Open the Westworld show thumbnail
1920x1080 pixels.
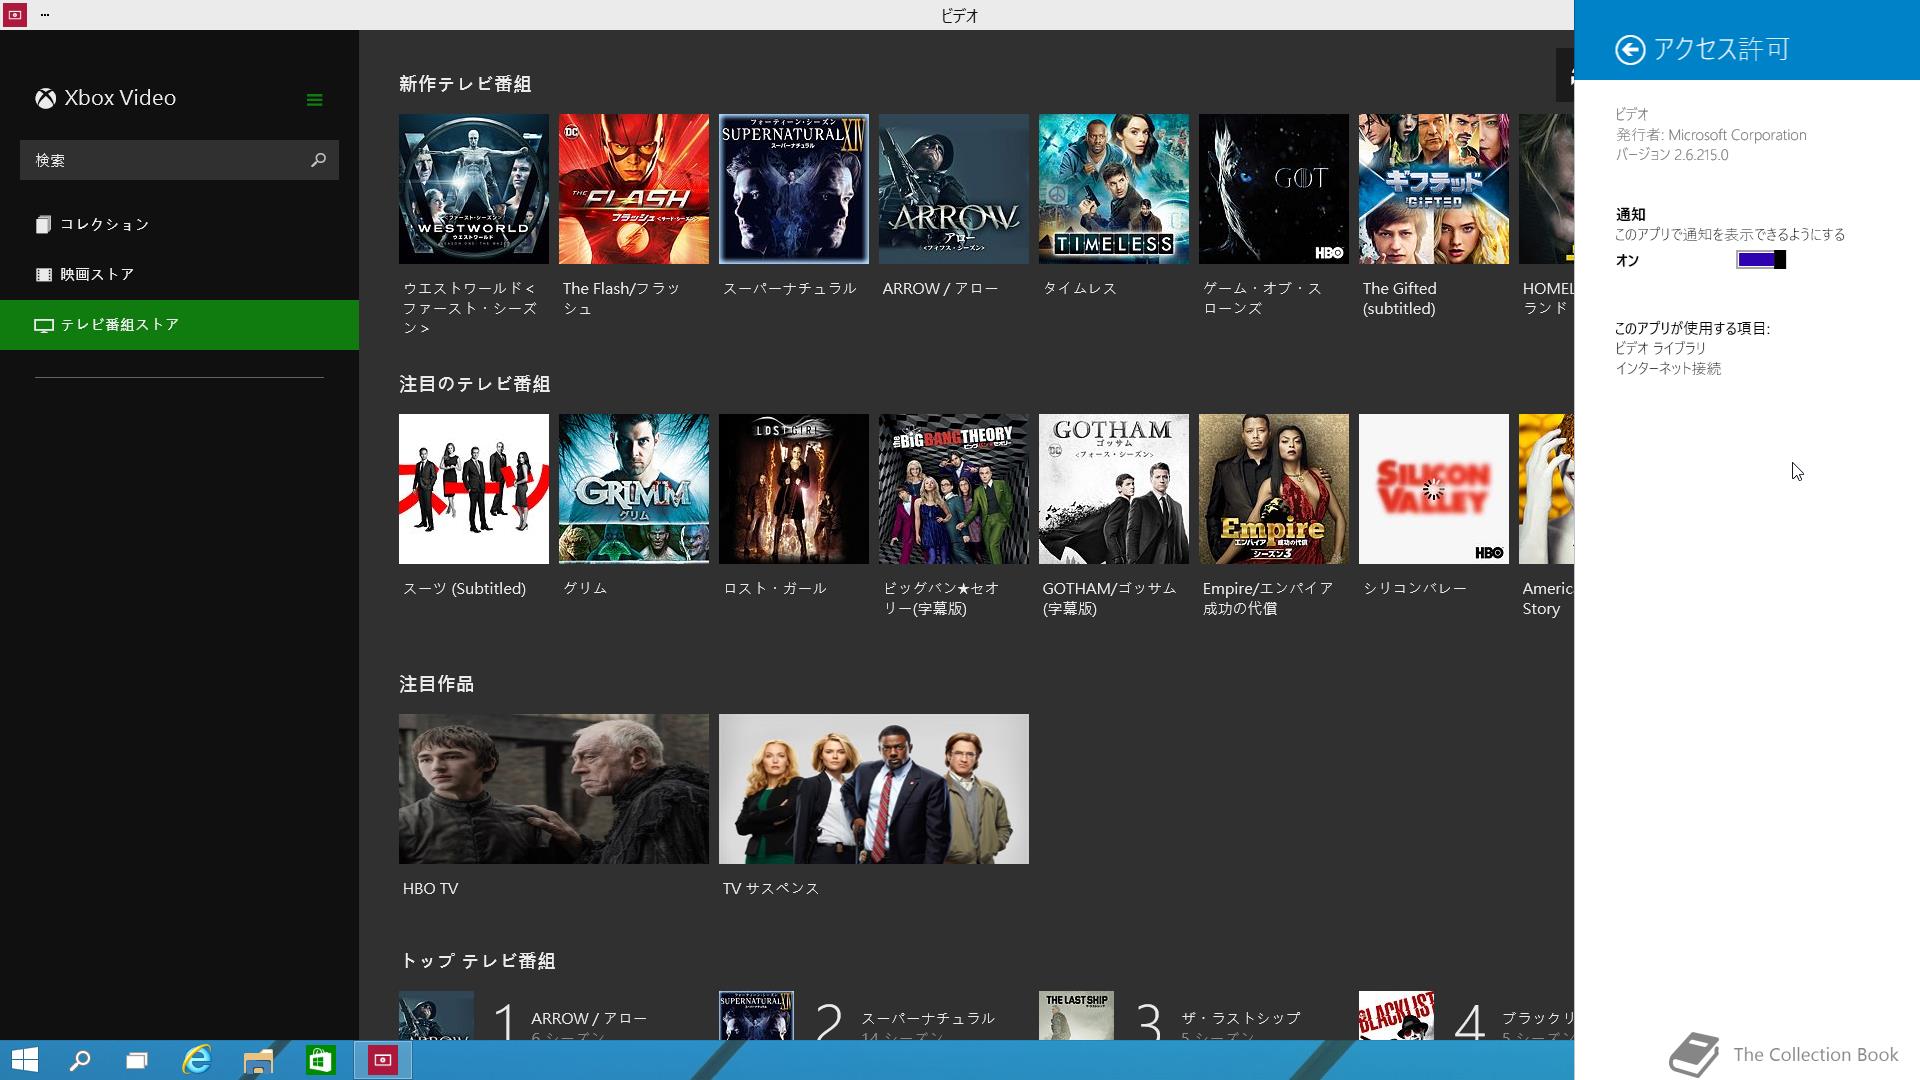(x=474, y=189)
